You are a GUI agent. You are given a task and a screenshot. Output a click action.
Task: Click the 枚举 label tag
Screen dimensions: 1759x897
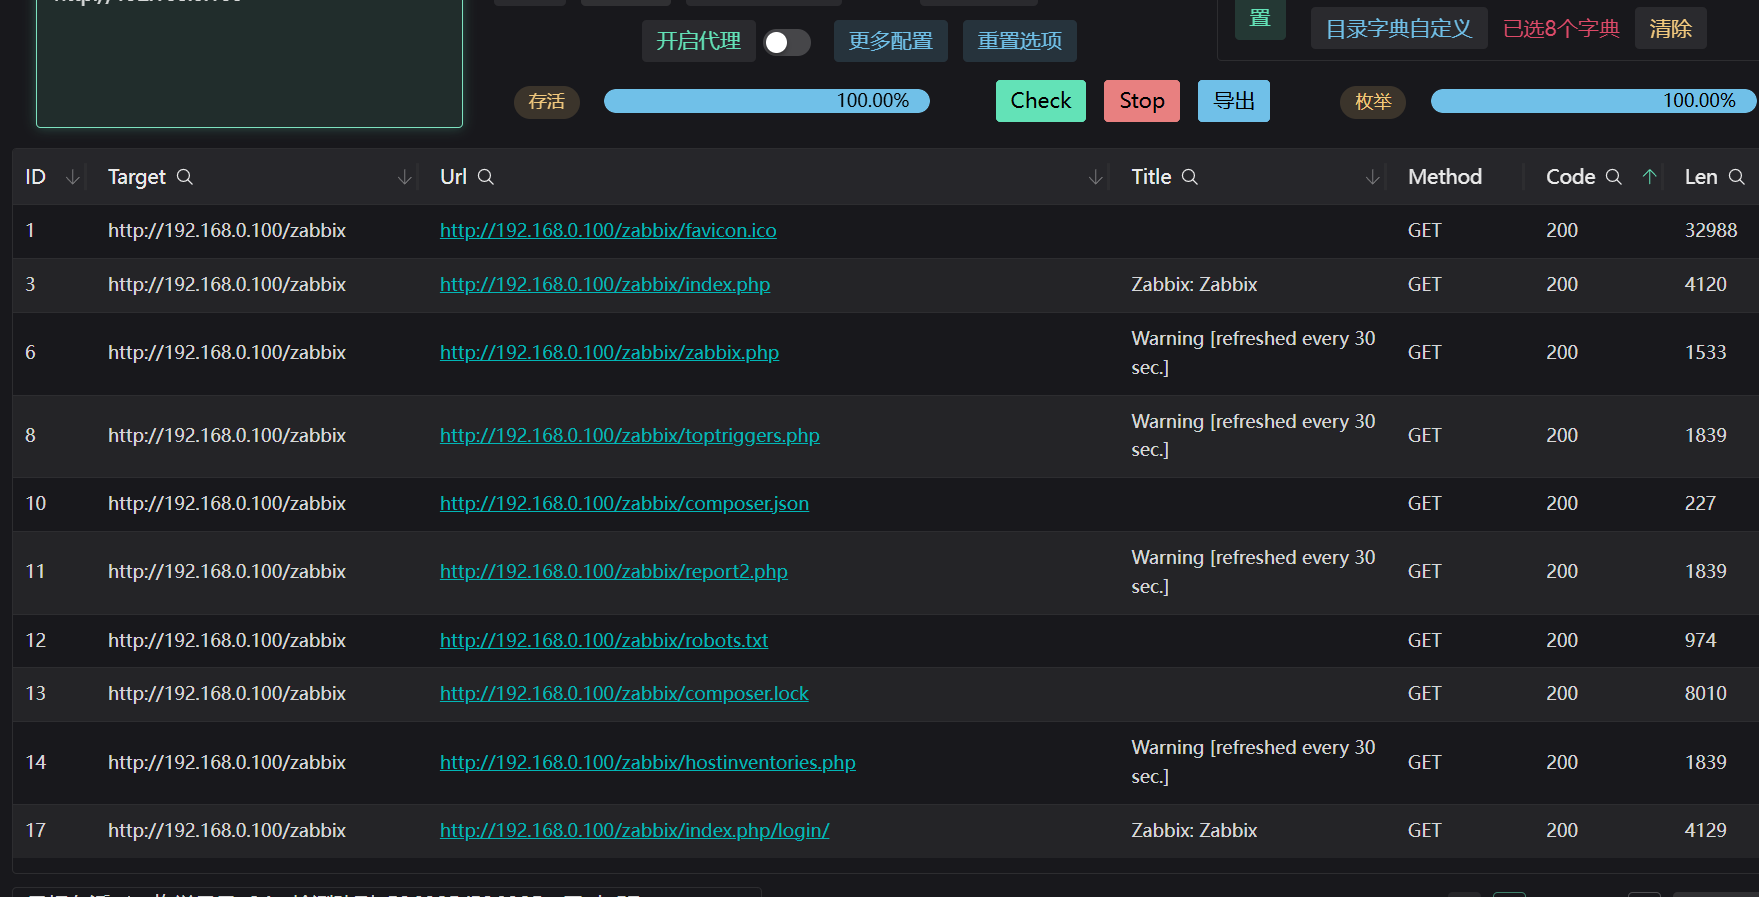click(1373, 102)
